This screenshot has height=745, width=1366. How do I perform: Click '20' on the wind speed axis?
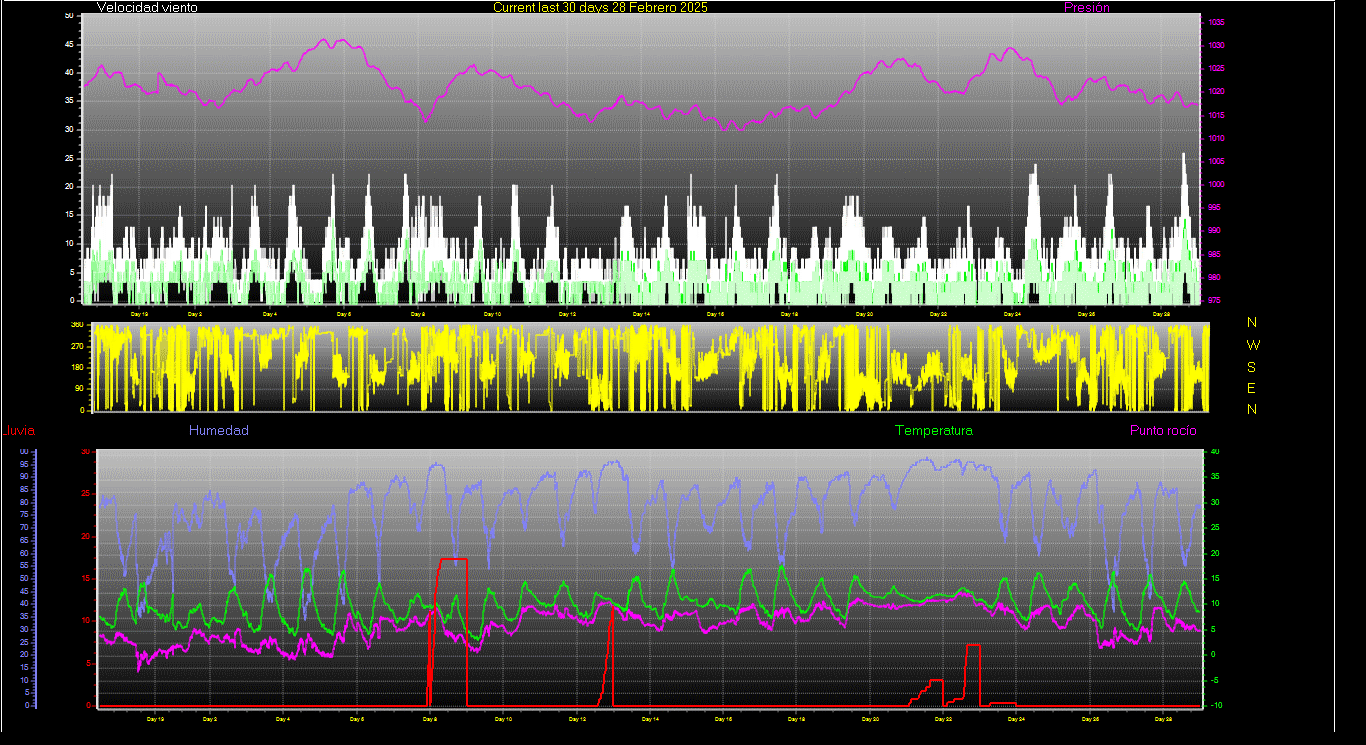(x=69, y=186)
